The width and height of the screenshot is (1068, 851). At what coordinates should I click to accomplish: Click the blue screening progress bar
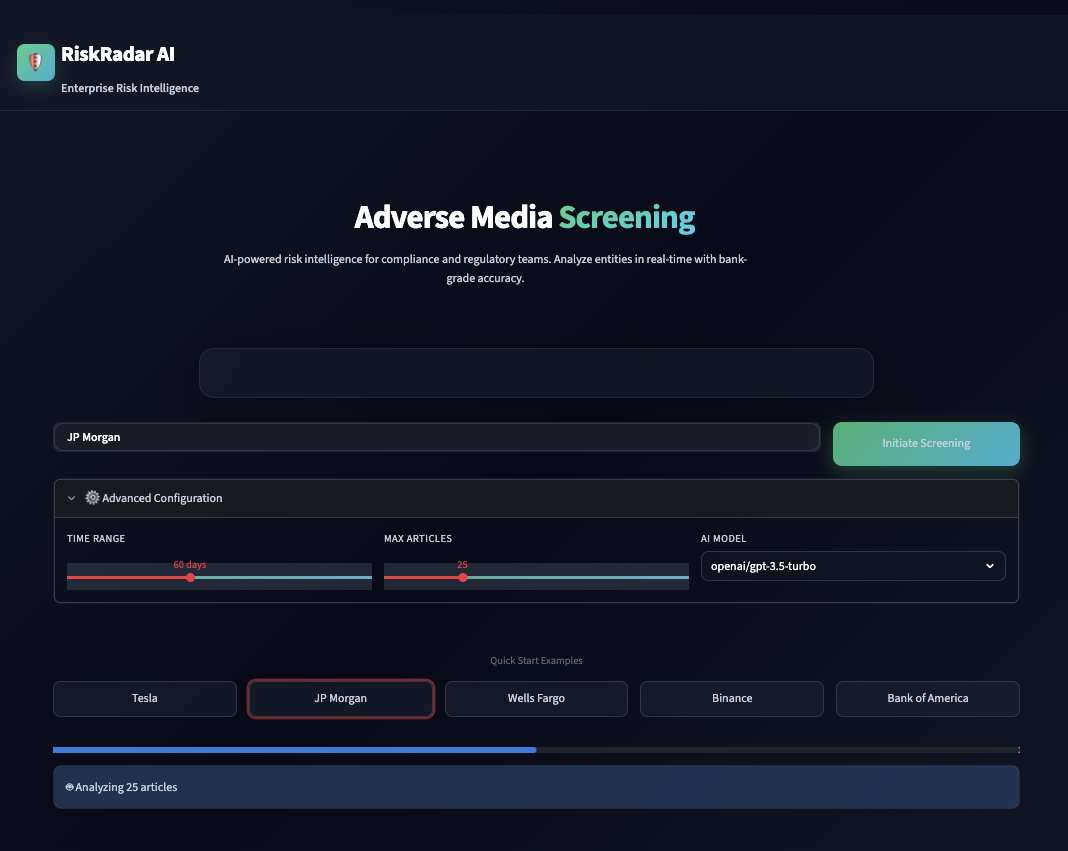294,750
